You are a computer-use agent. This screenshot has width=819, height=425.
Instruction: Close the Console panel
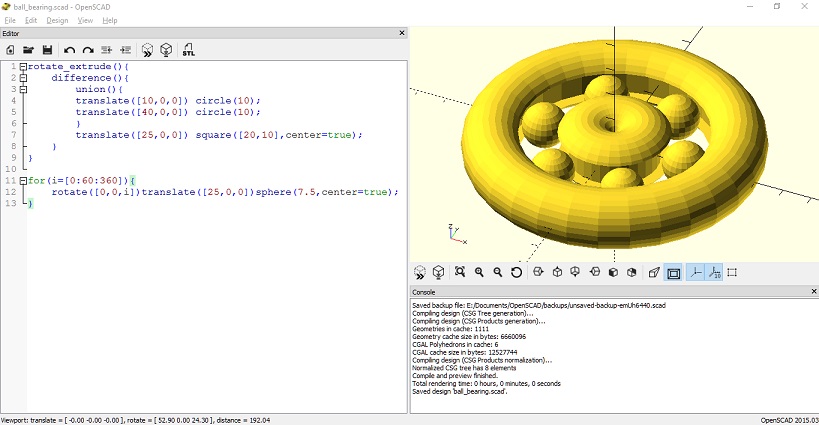813,291
